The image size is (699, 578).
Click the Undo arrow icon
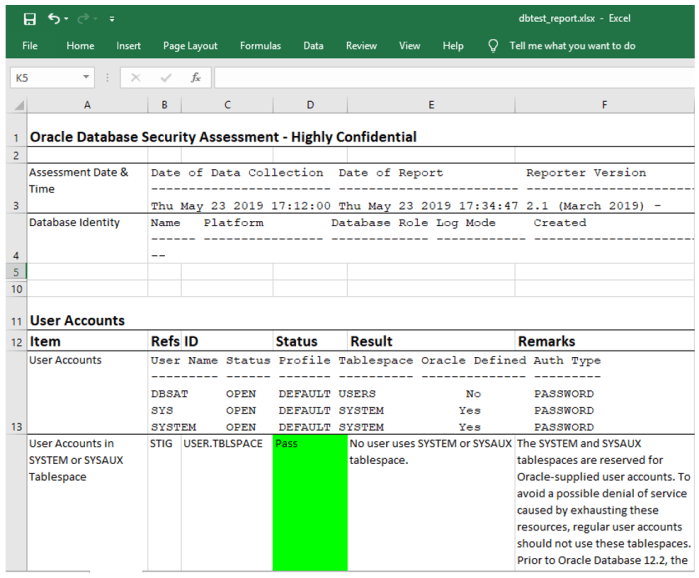[53, 18]
